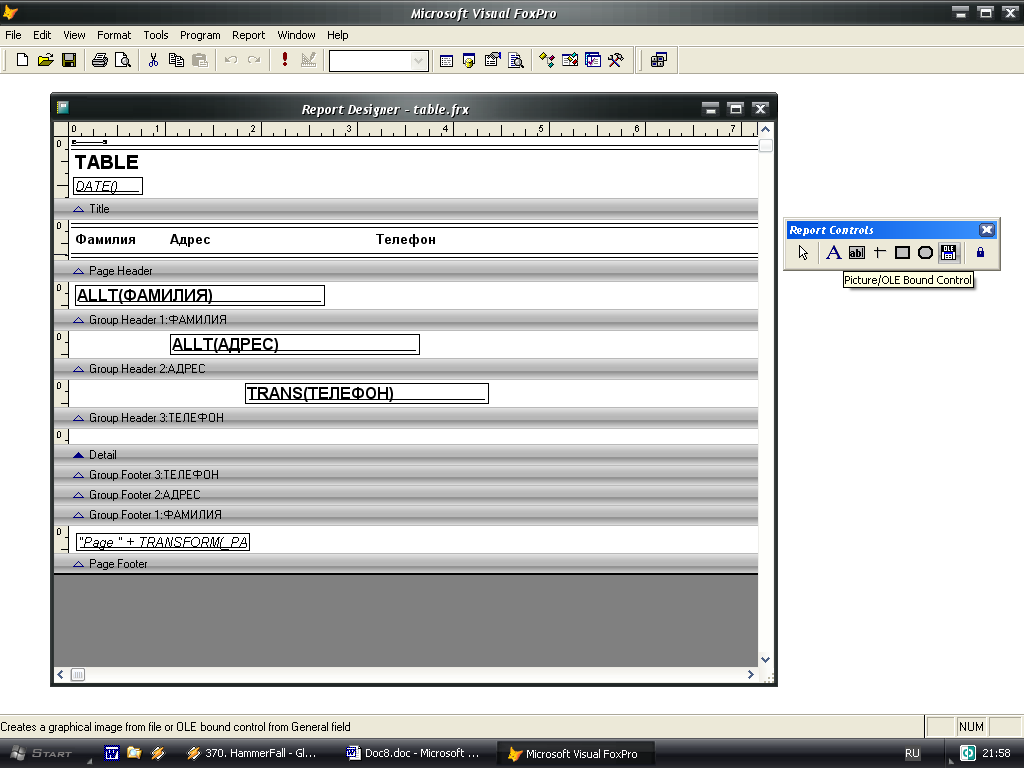Click the Group Header 2:АДРЕС band triangle

(78, 369)
